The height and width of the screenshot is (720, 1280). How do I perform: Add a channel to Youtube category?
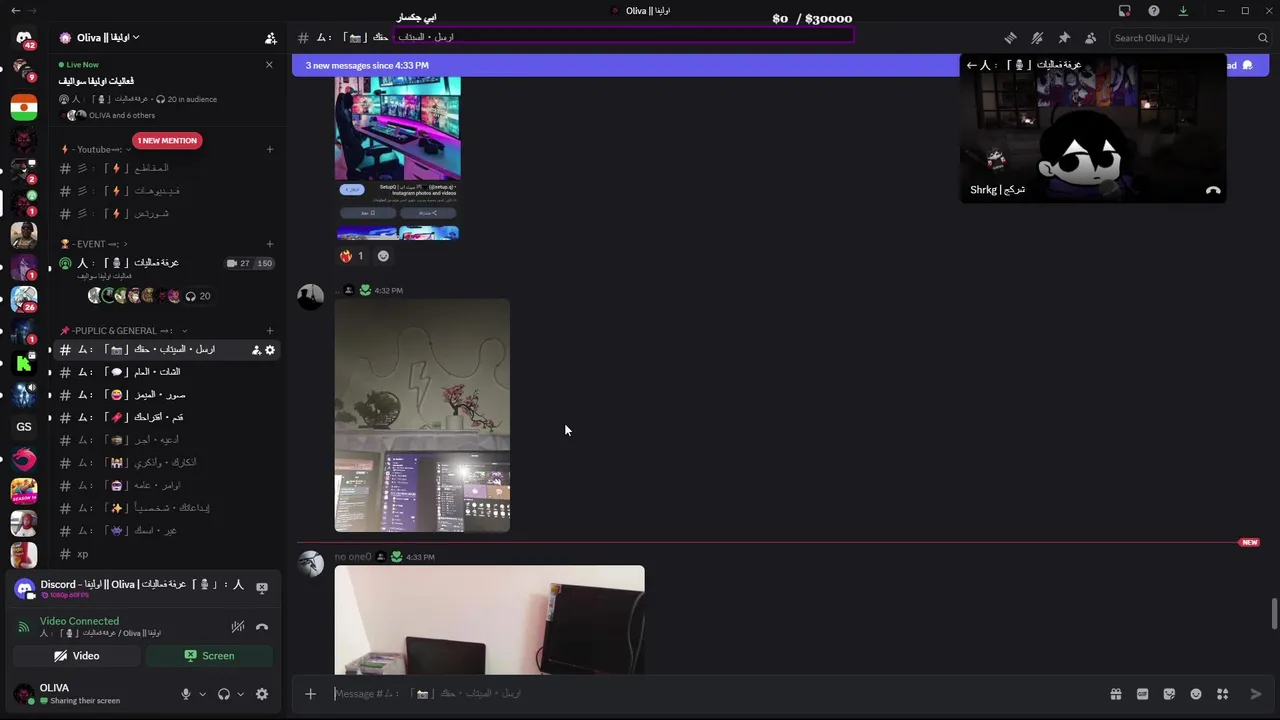coord(270,150)
